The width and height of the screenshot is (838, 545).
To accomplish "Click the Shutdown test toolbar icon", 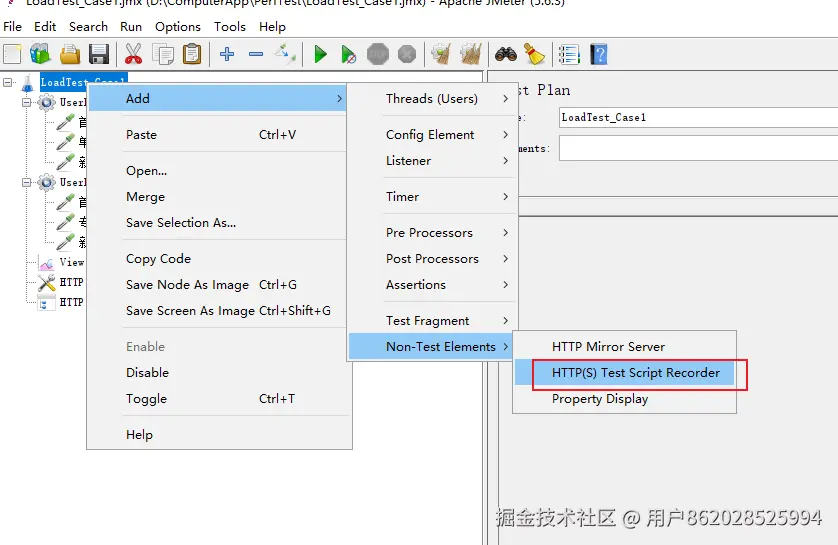I will click(x=407, y=54).
